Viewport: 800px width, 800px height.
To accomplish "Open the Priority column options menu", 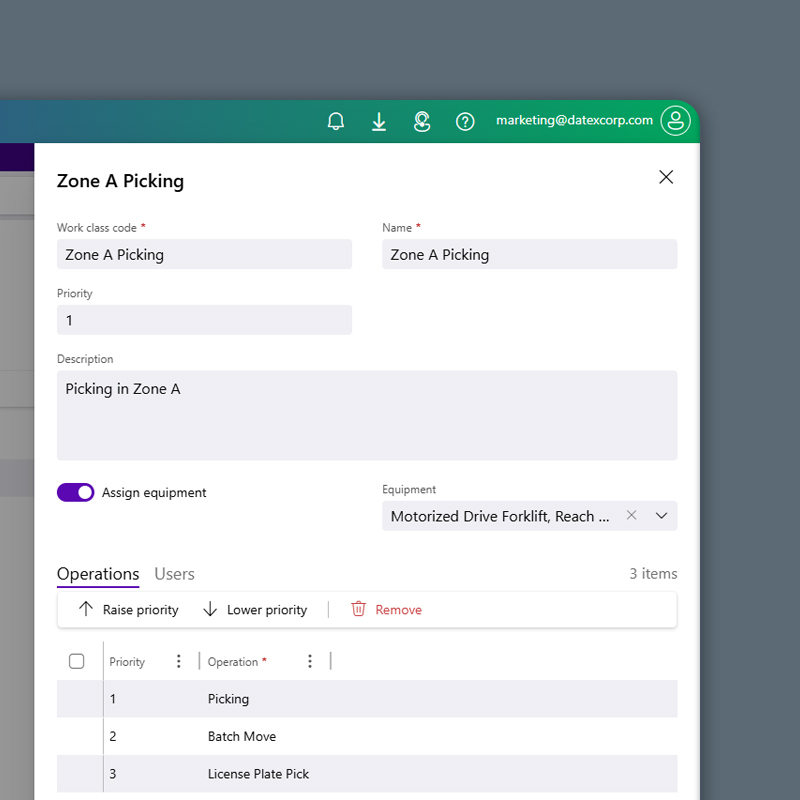I will [x=179, y=661].
